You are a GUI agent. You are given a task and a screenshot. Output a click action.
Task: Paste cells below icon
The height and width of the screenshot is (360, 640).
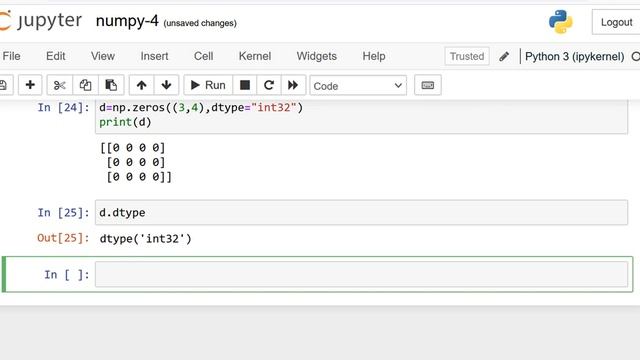click(x=111, y=85)
